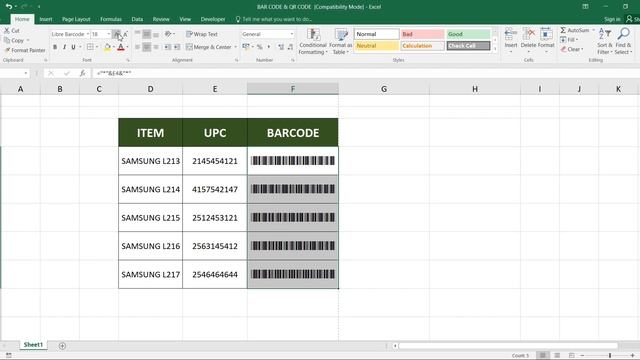Apply Comma Style icon
Viewport: 640px width, 360px height.
269,47
